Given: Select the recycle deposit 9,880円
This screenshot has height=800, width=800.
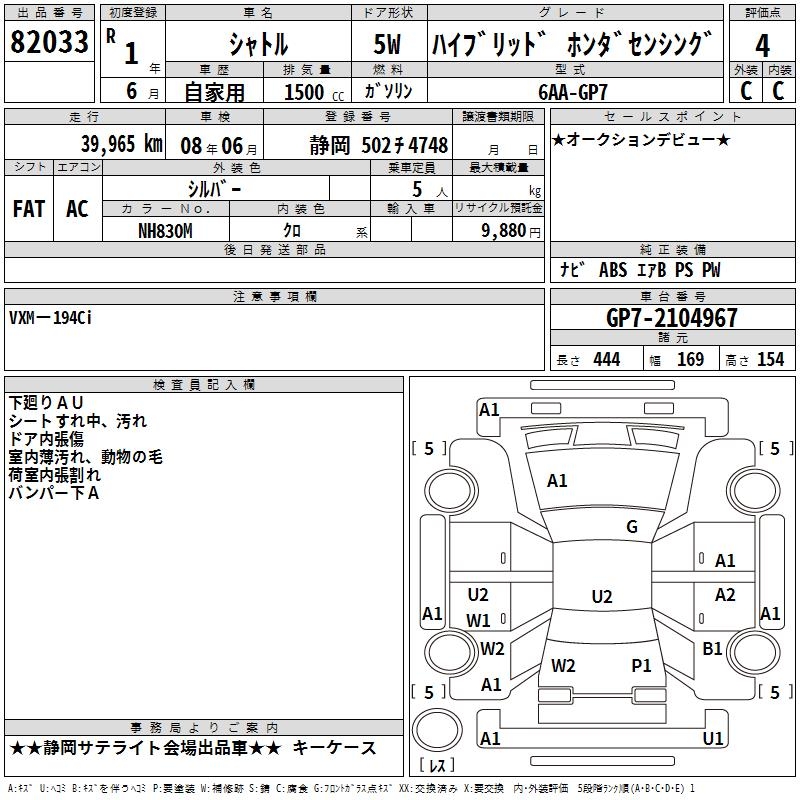Looking at the screenshot, I should point(511,231).
